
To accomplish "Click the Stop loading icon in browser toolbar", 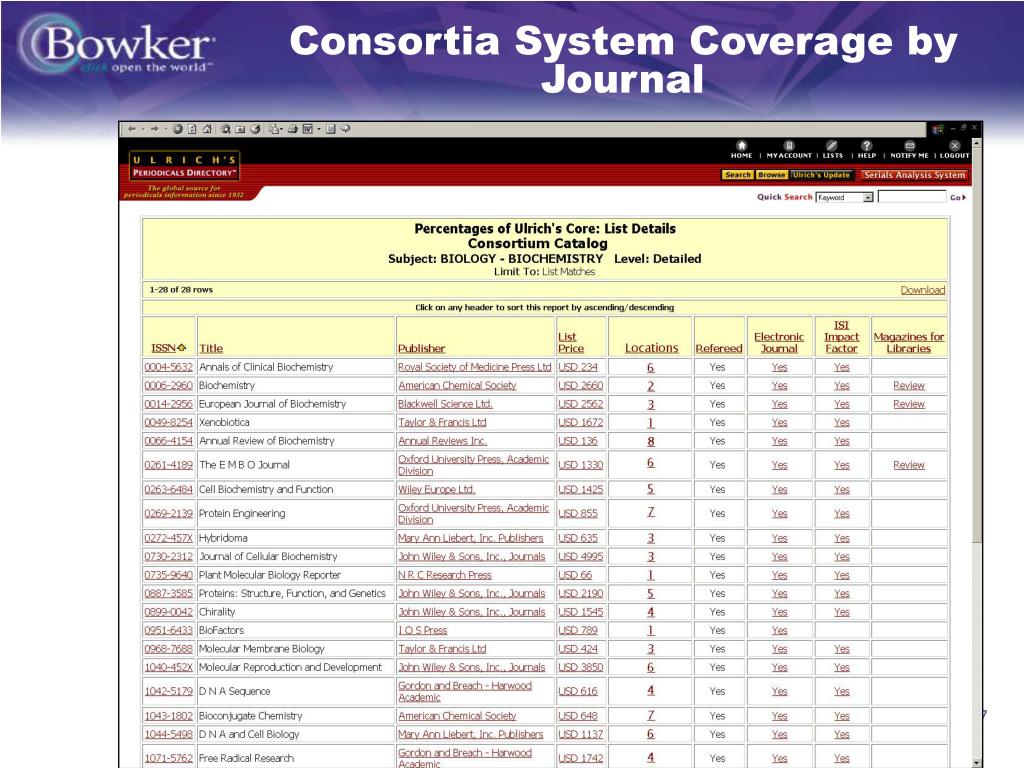I will click(178, 129).
